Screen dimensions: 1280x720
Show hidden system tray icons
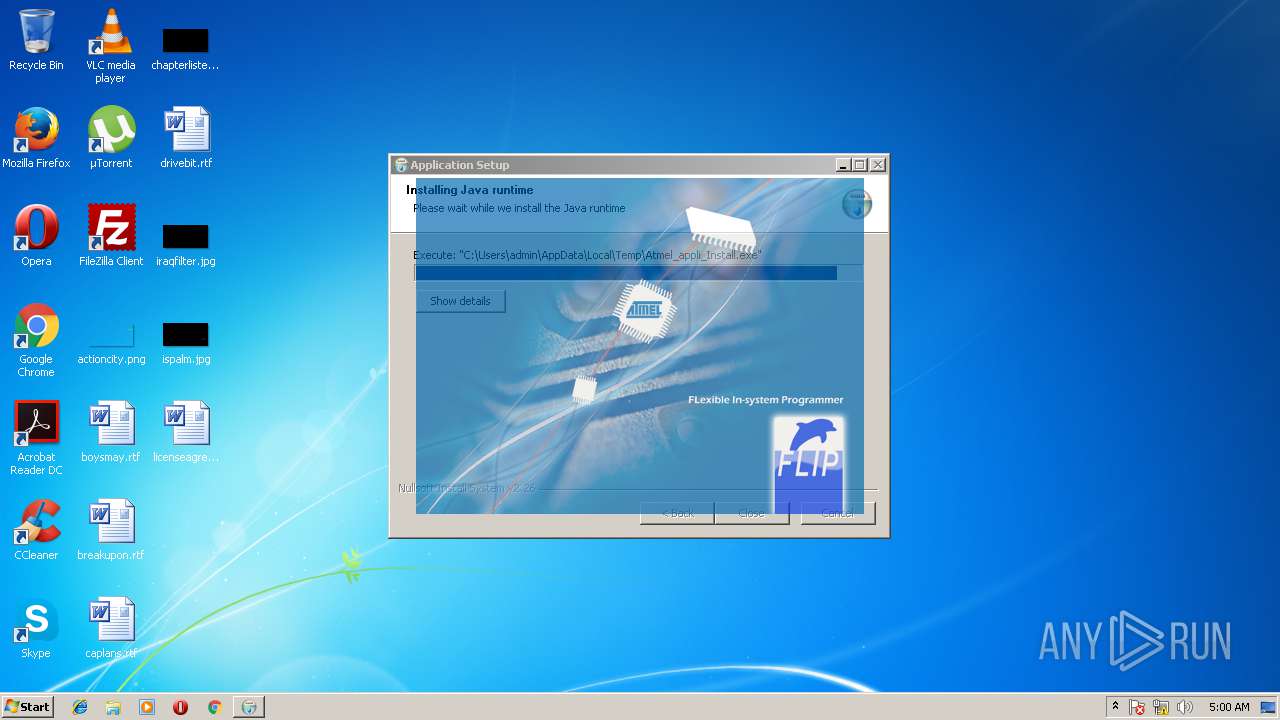[1115, 707]
